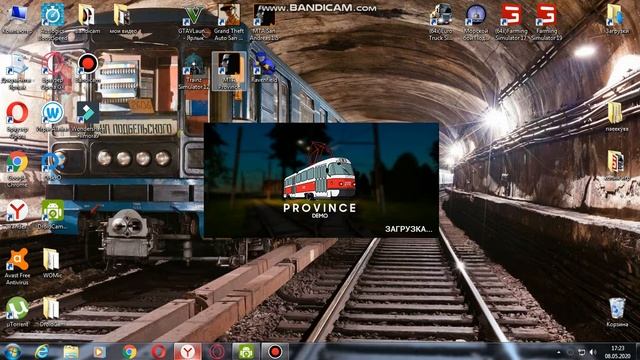Viewport: 640px width, 360px height.
Task: Click the Province Demo tram logo
Action: 320,179
